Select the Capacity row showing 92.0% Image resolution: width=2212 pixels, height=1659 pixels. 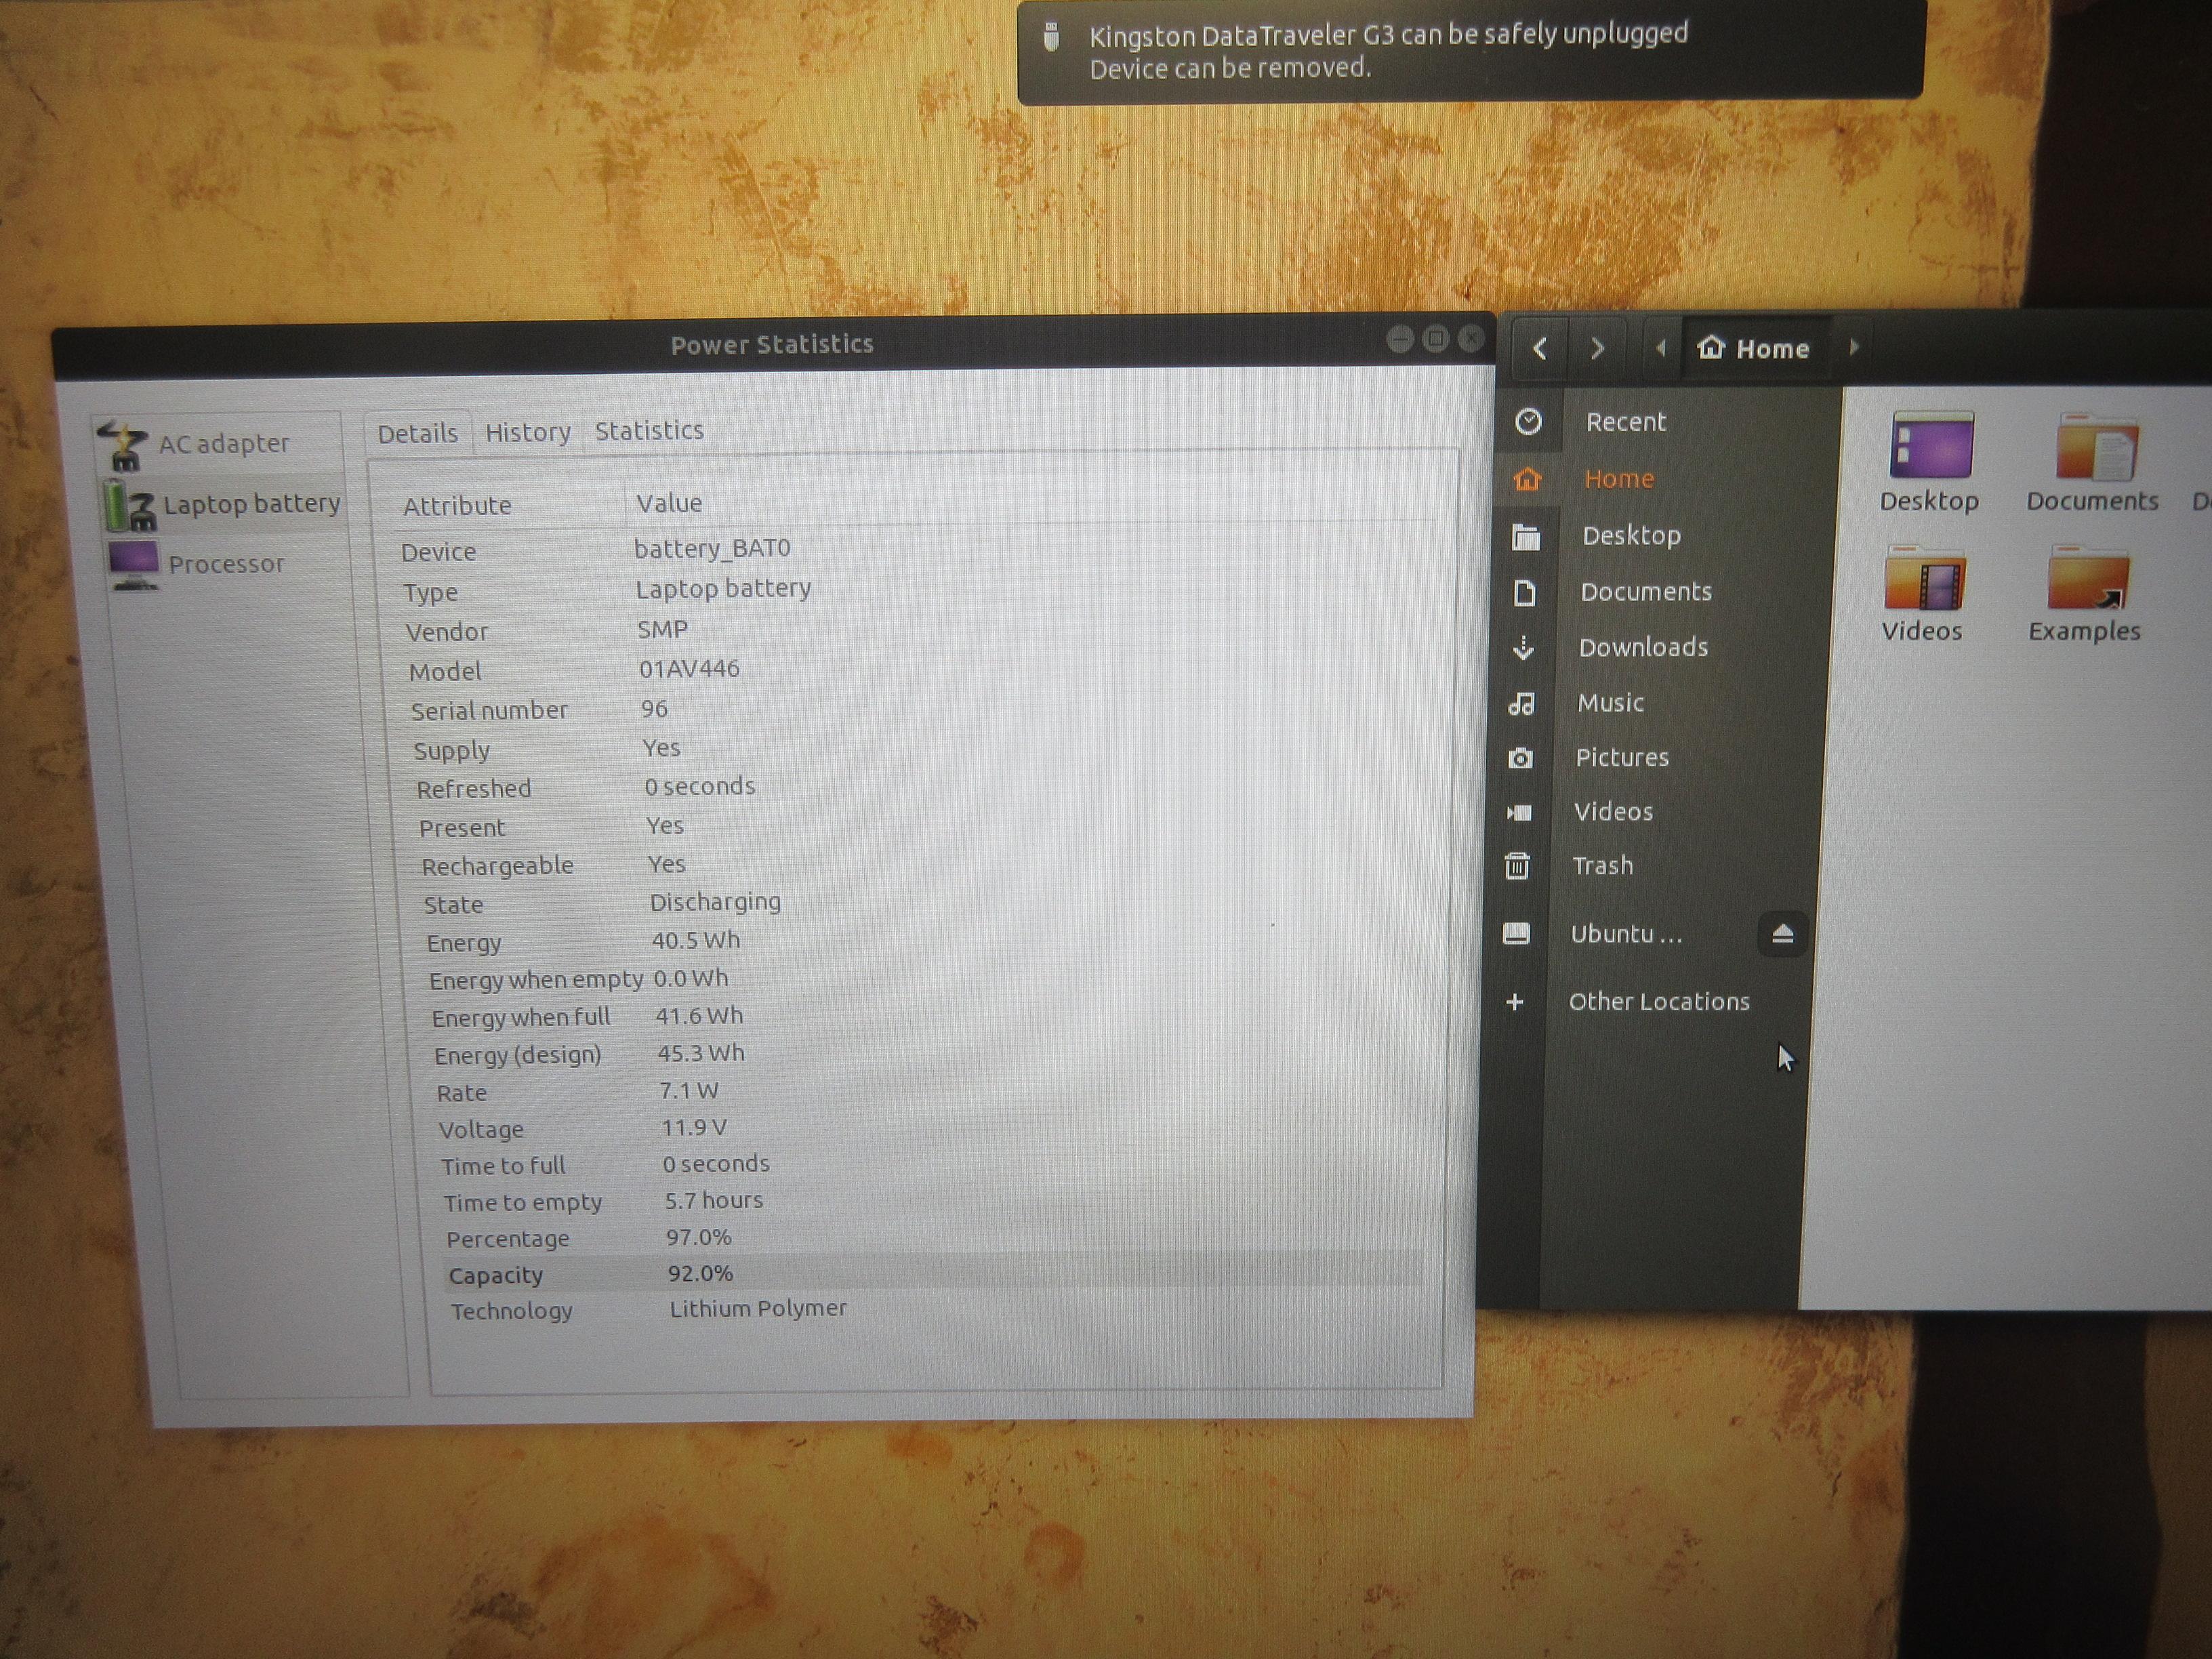[x=933, y=1273]
